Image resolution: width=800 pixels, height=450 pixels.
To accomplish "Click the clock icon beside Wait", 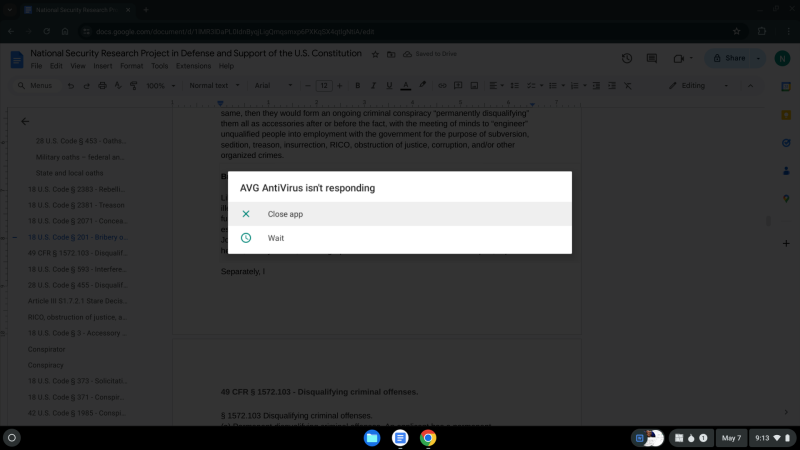I will point(246,238).
